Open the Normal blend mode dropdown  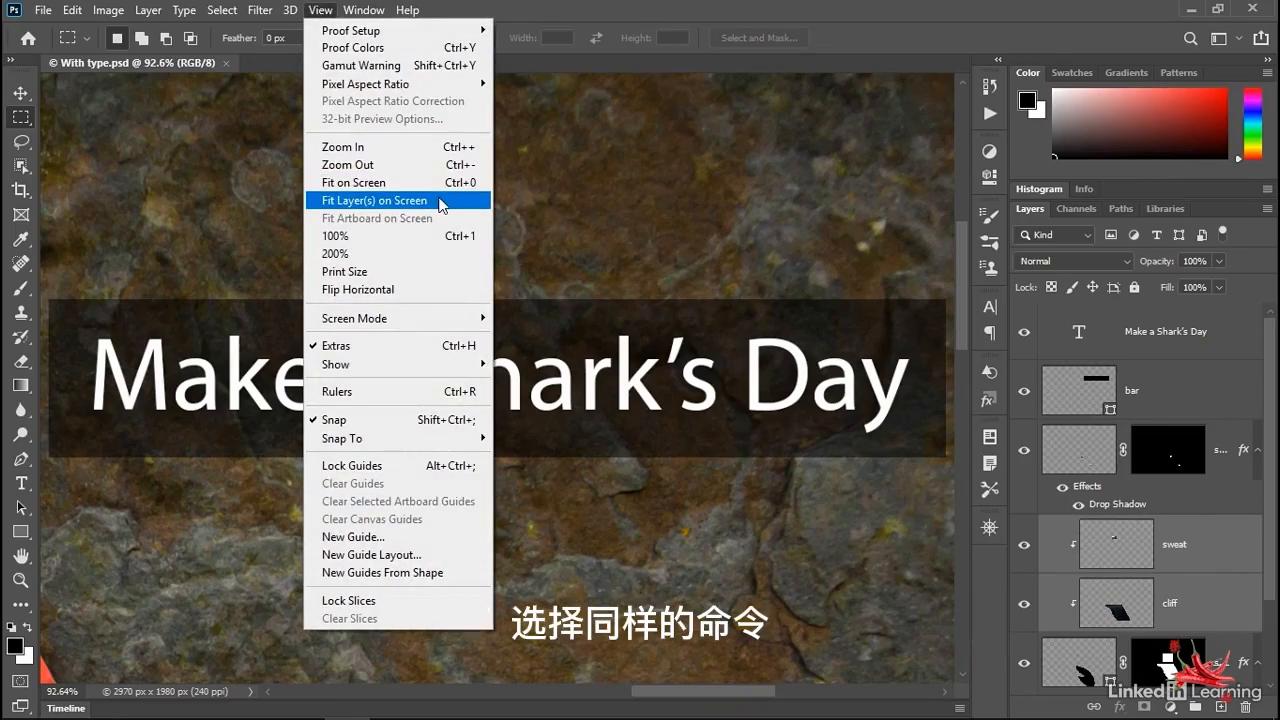coord(1074,261)
